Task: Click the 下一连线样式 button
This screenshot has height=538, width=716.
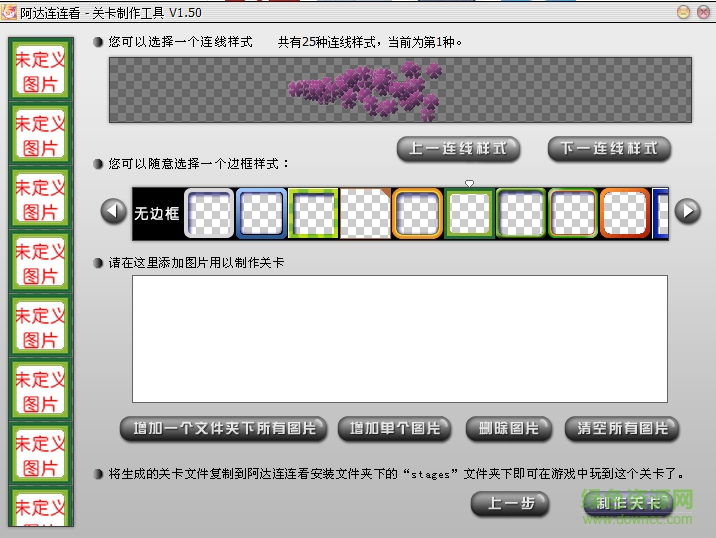Action: 610,148
